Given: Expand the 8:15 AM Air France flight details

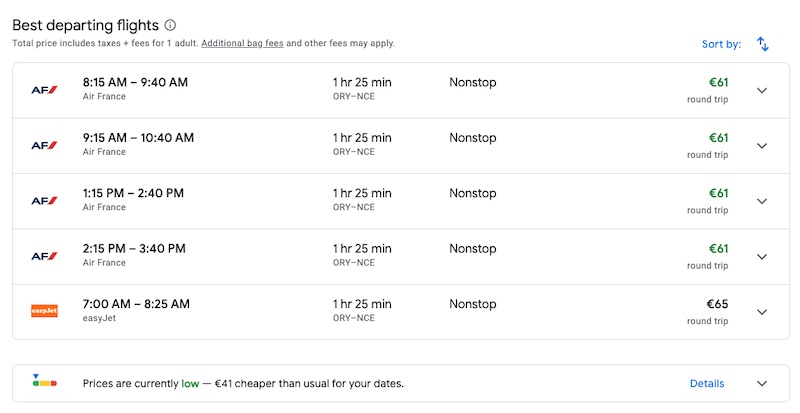Looking at the screenshot, I should (x=762, y=90).
